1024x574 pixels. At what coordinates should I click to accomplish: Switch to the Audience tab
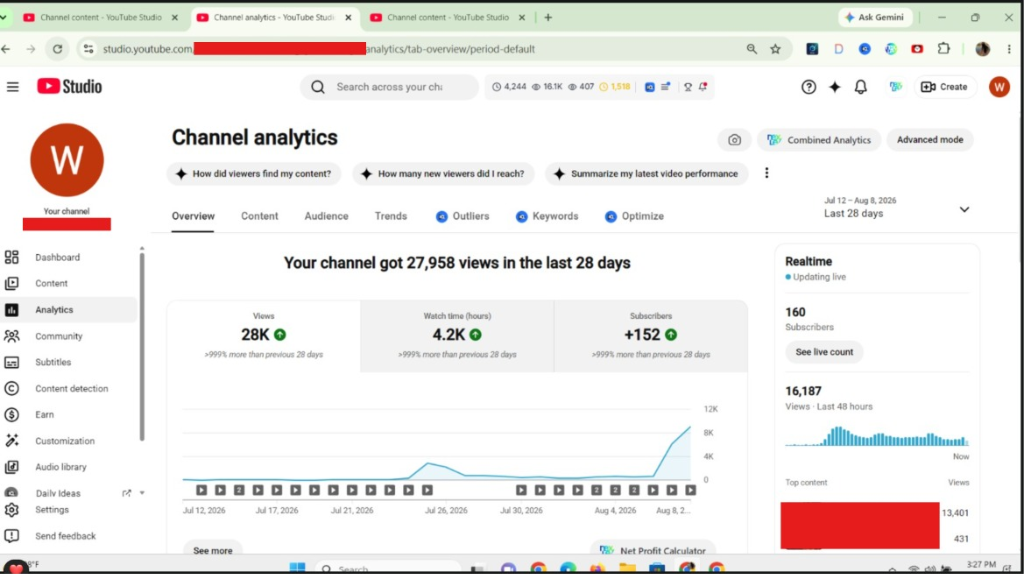click(x=327, y=216)
